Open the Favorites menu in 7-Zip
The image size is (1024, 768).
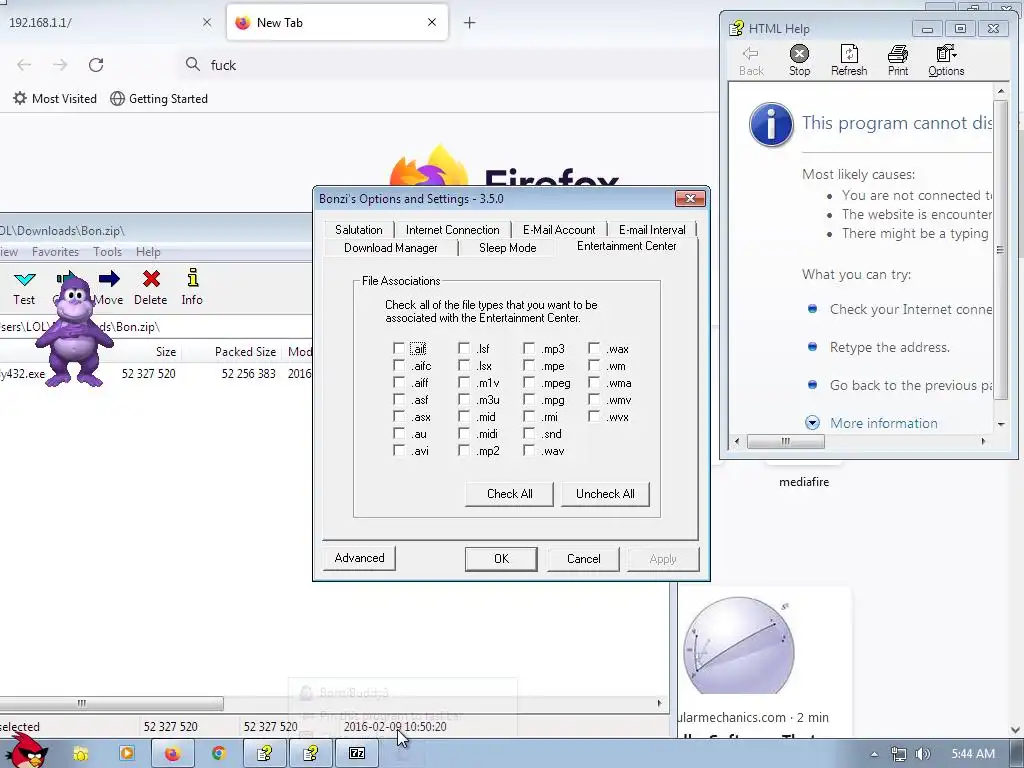[x=55, y=251]
